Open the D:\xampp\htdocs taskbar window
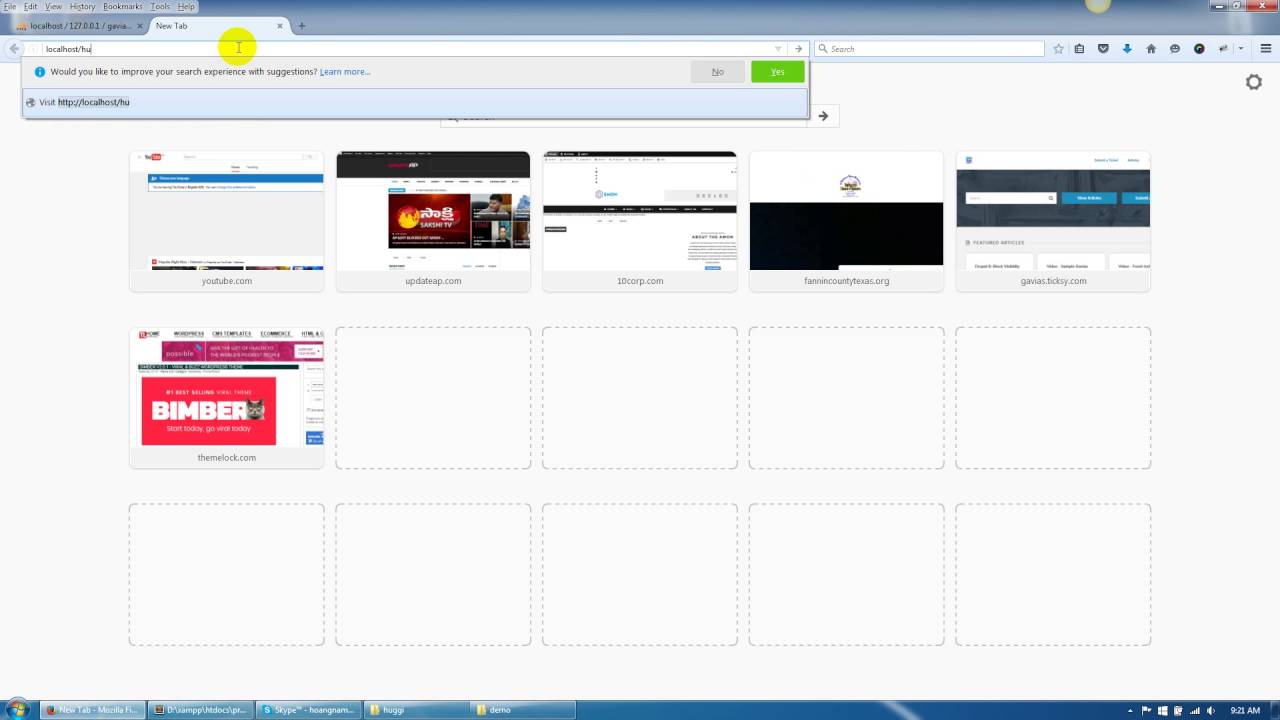This screenshot has width=1280, height=720. tap(199, 710)
